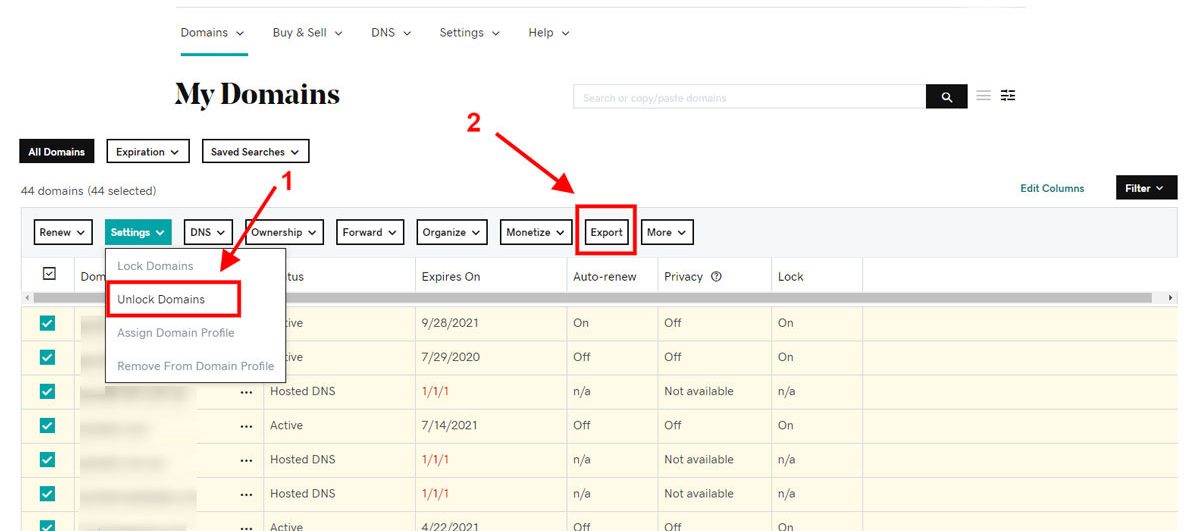
Task: Click the Auto-renew column header
Action: pyautogui.click(x=605, y=277)
